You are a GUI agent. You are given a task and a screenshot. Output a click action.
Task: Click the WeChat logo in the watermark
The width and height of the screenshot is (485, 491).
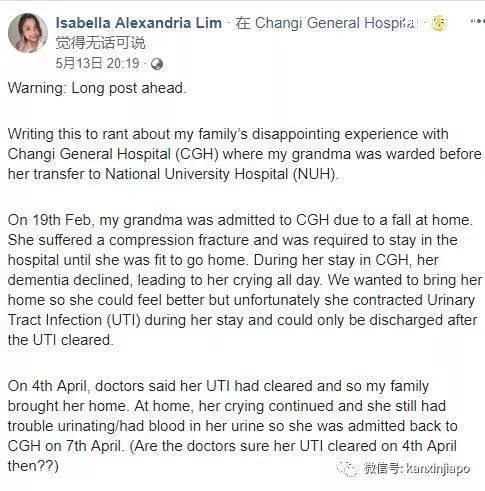pos(347,469)
